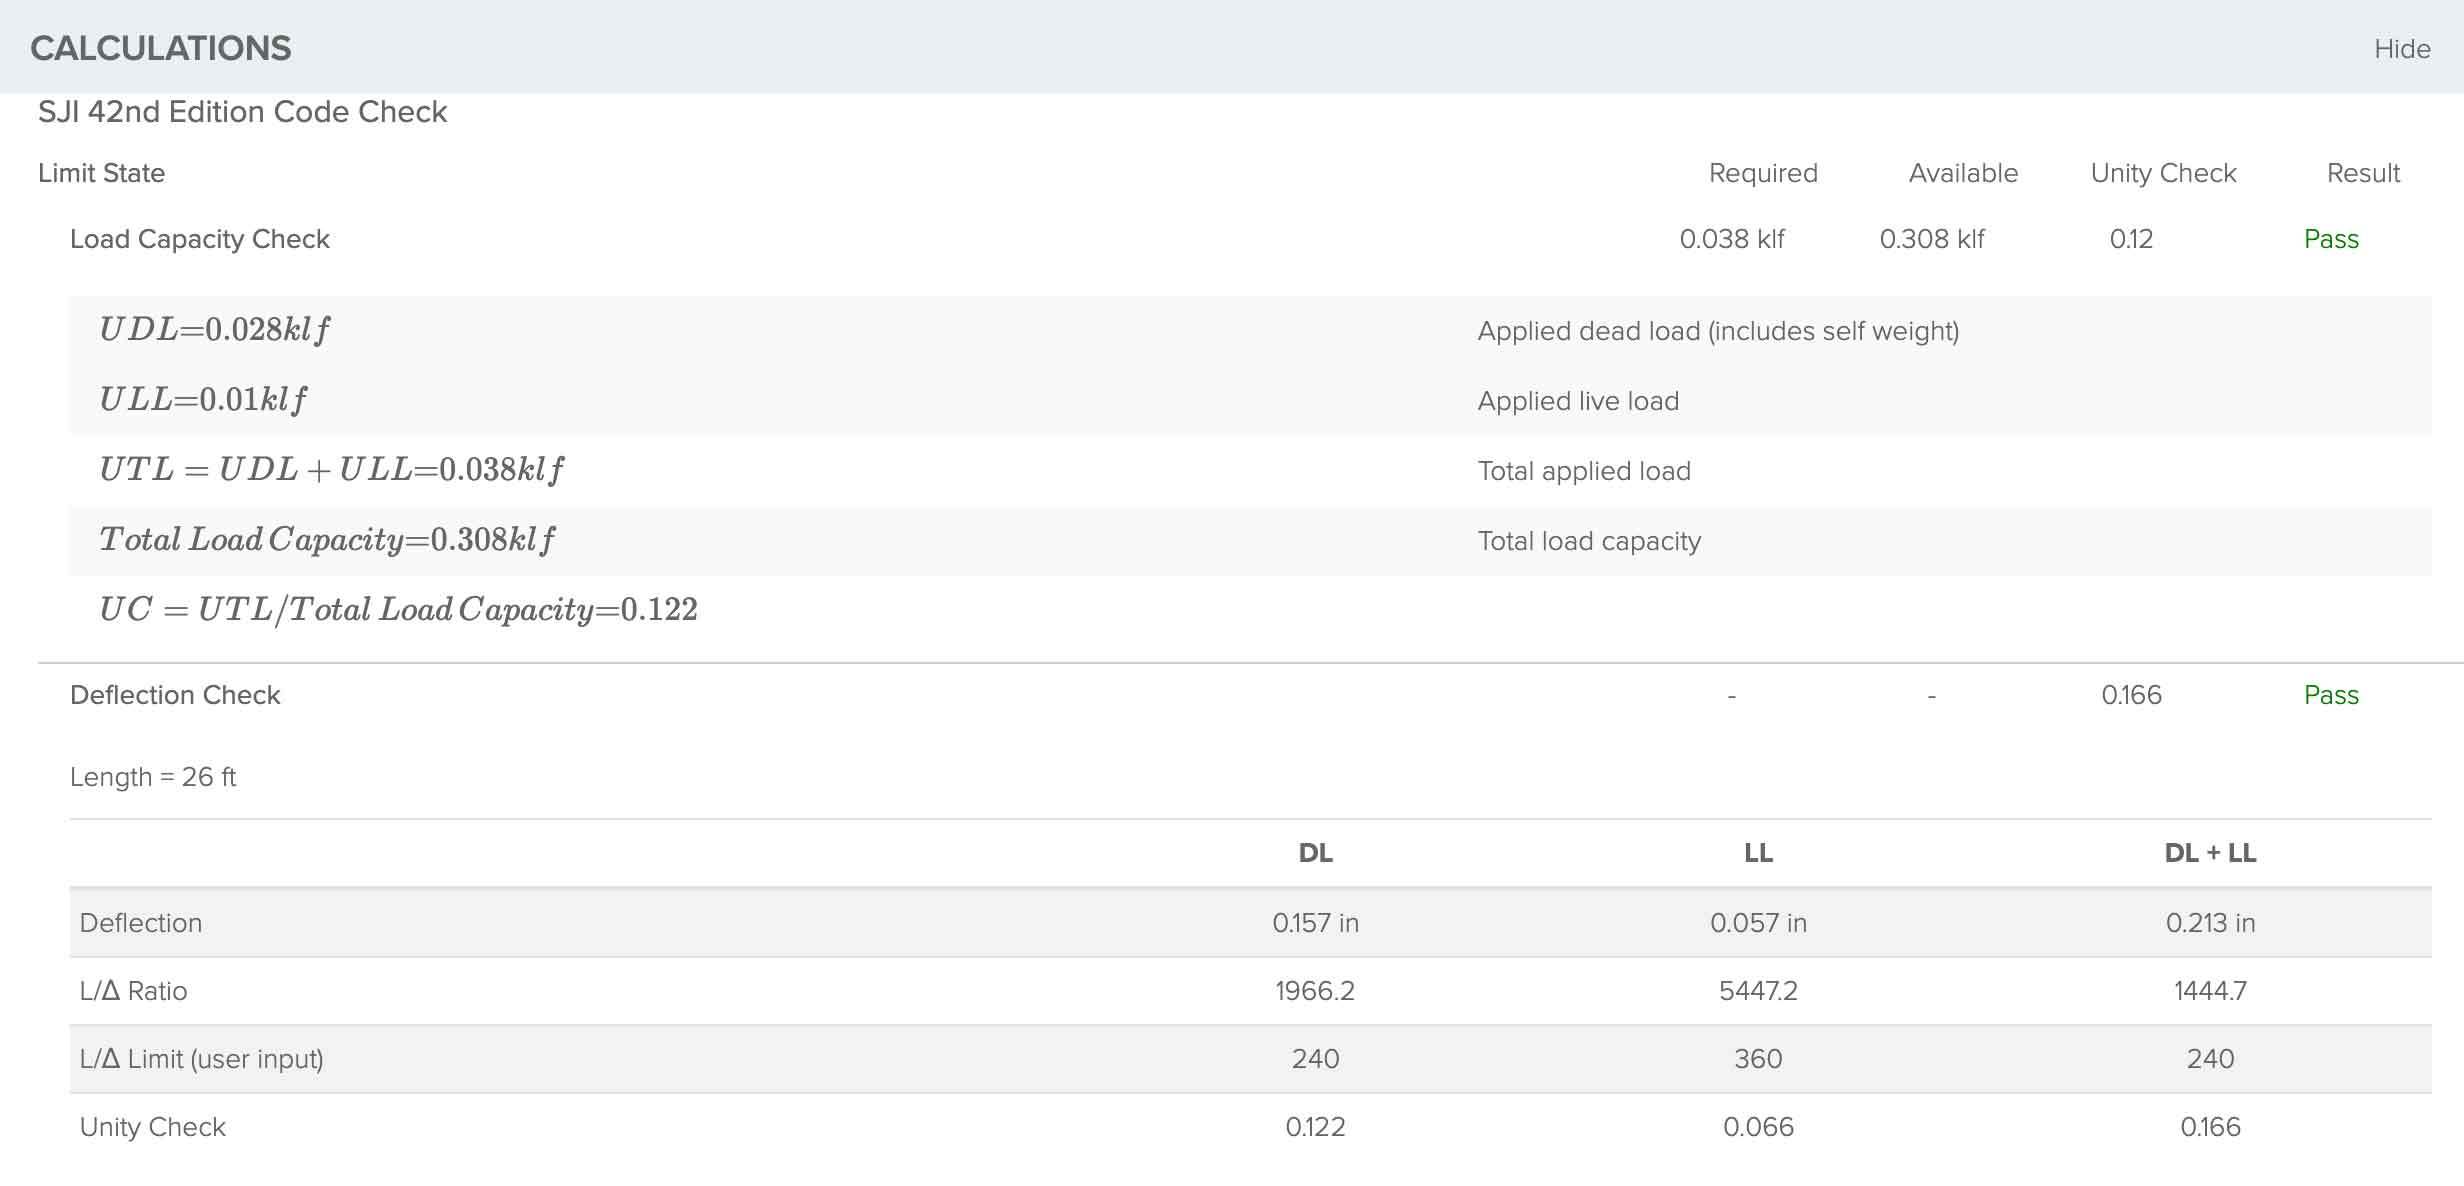Click the Hide link
This screenshot has width=2464, height=1186.
pos(2401,49)
